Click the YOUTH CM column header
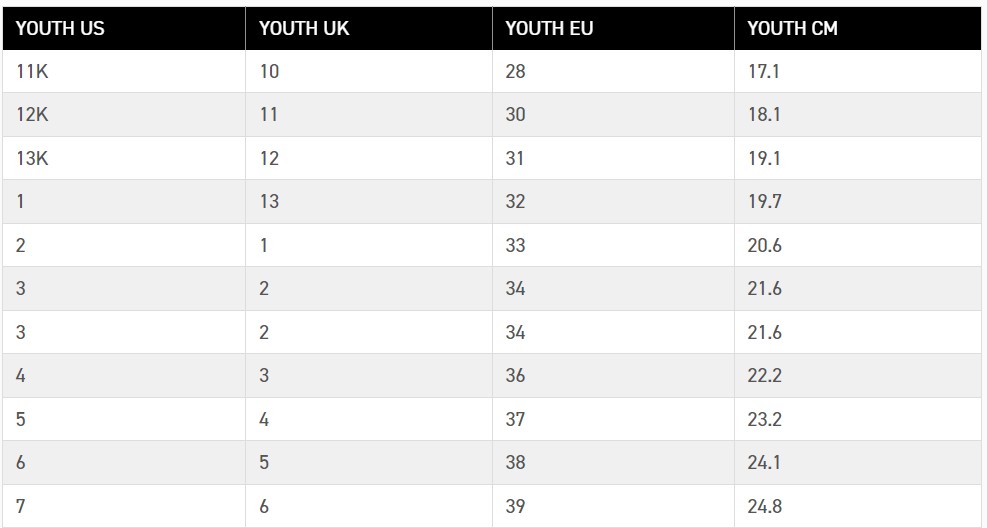This screenshot has height=528, width=987. pos(858,28)
